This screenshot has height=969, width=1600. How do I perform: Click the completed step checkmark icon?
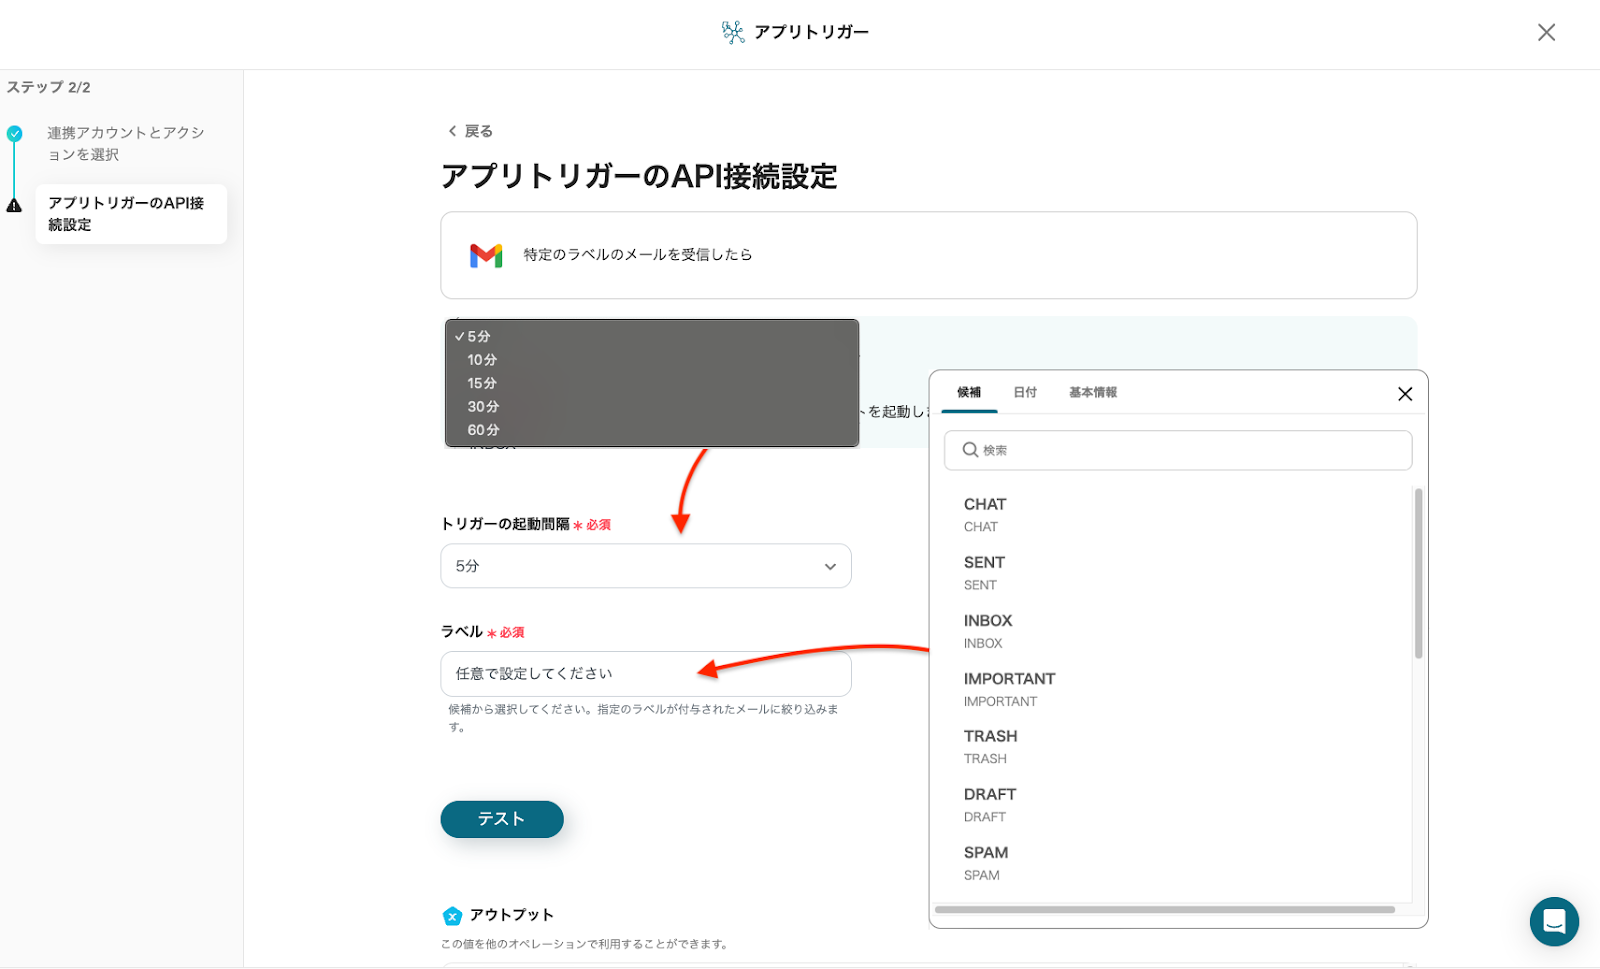click(x=14, y=133)
